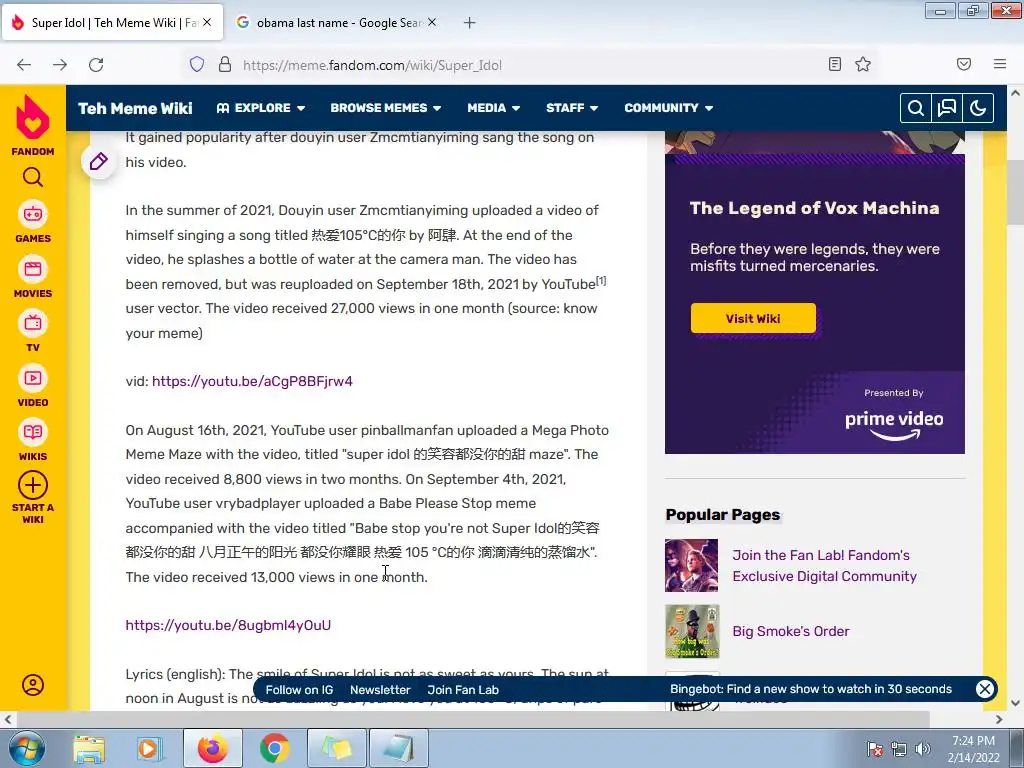
Task: Open the wiki search magnifier icon
Action: click(916, 108)
